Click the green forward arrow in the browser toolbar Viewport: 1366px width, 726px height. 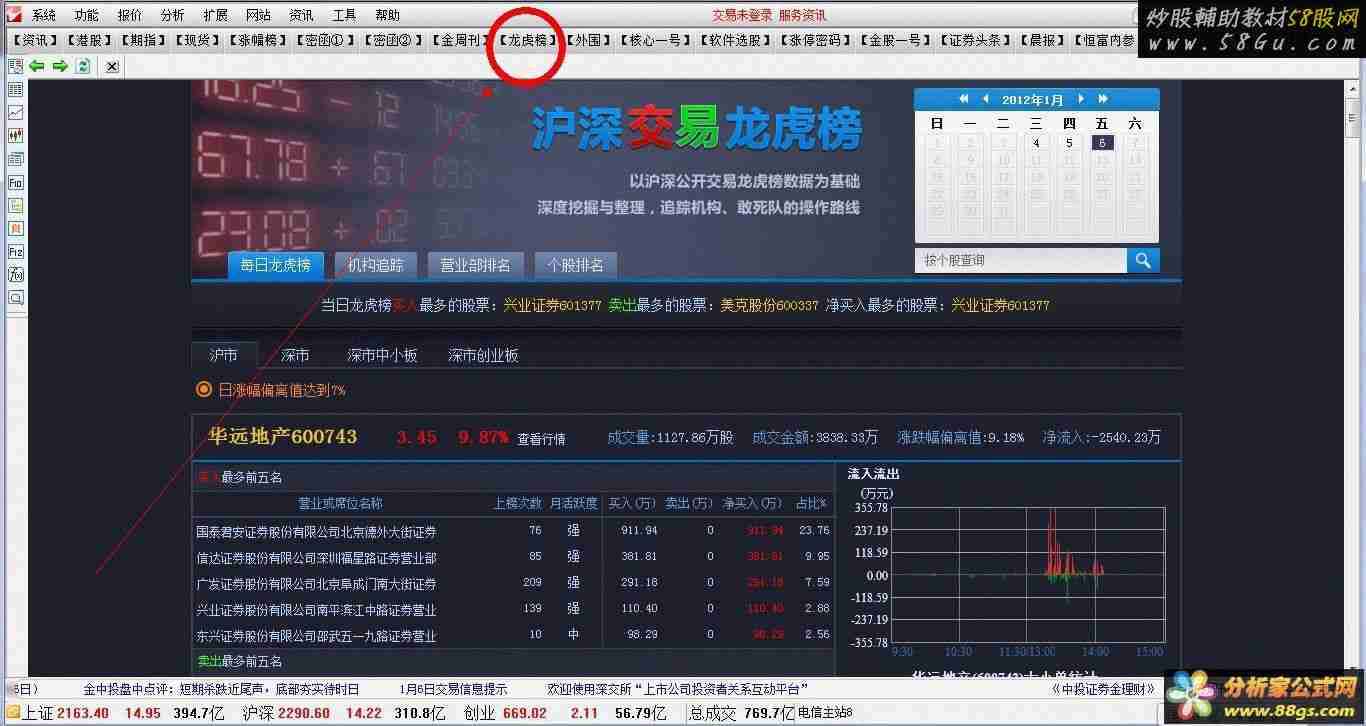point(60,66)
